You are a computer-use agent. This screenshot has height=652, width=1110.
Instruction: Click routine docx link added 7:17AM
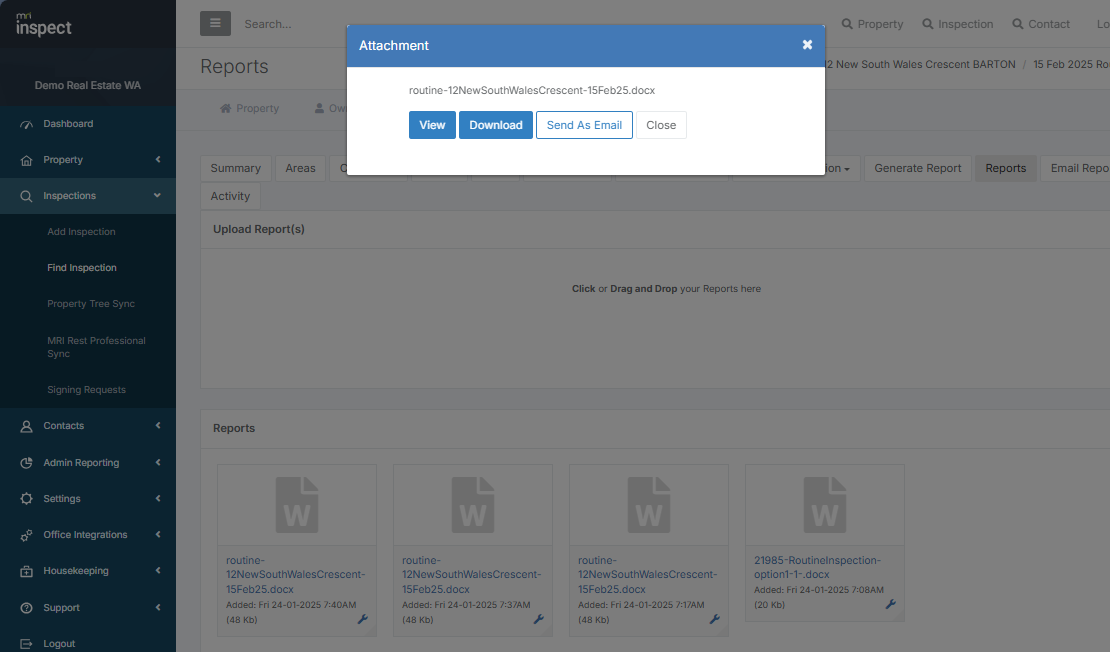click(647, 574)
